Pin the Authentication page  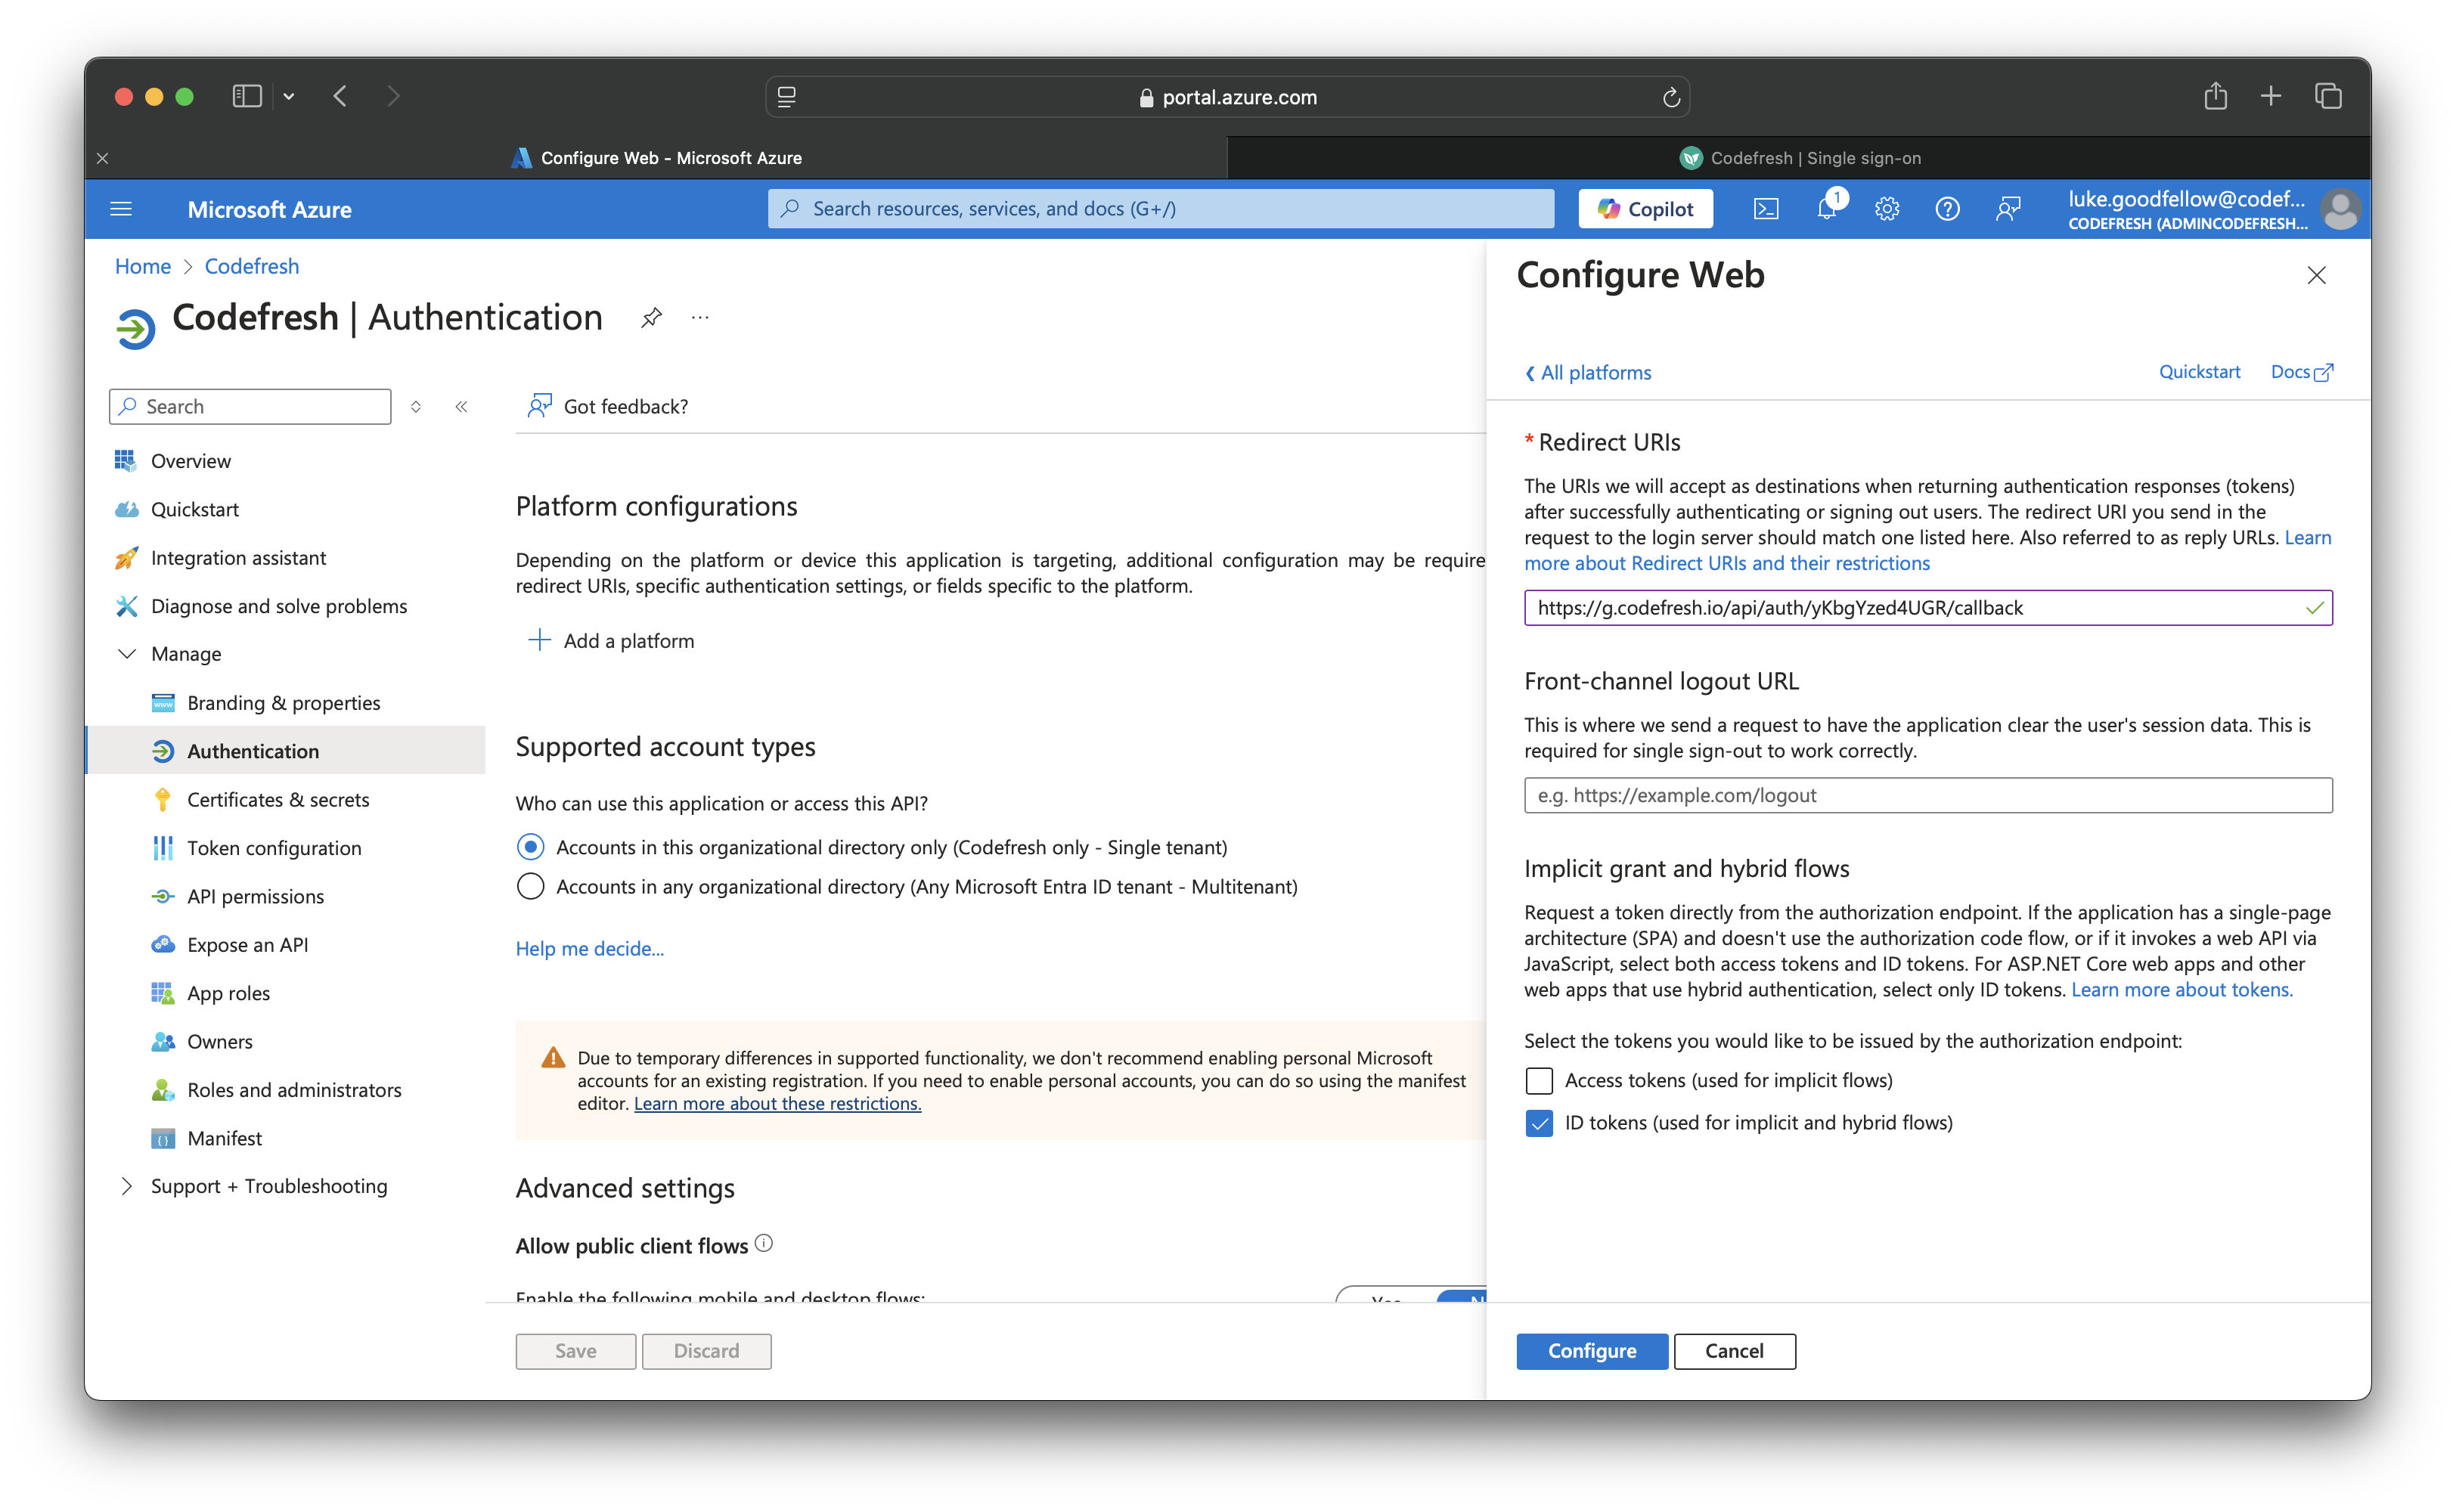(652, 318)
